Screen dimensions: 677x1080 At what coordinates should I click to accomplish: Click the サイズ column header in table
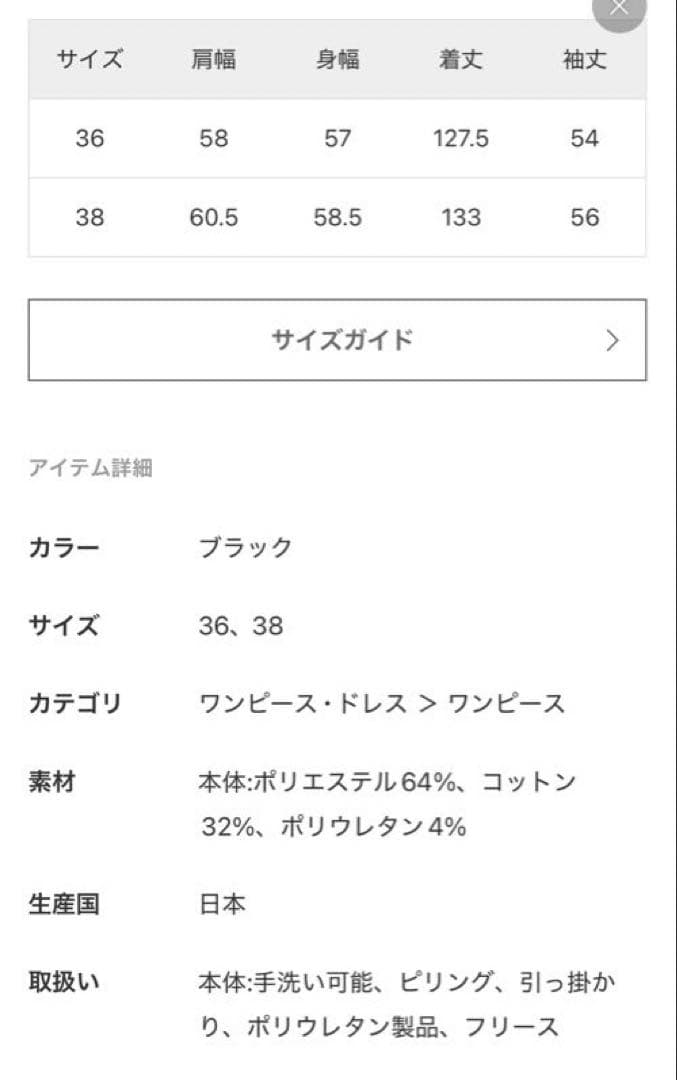89,60
